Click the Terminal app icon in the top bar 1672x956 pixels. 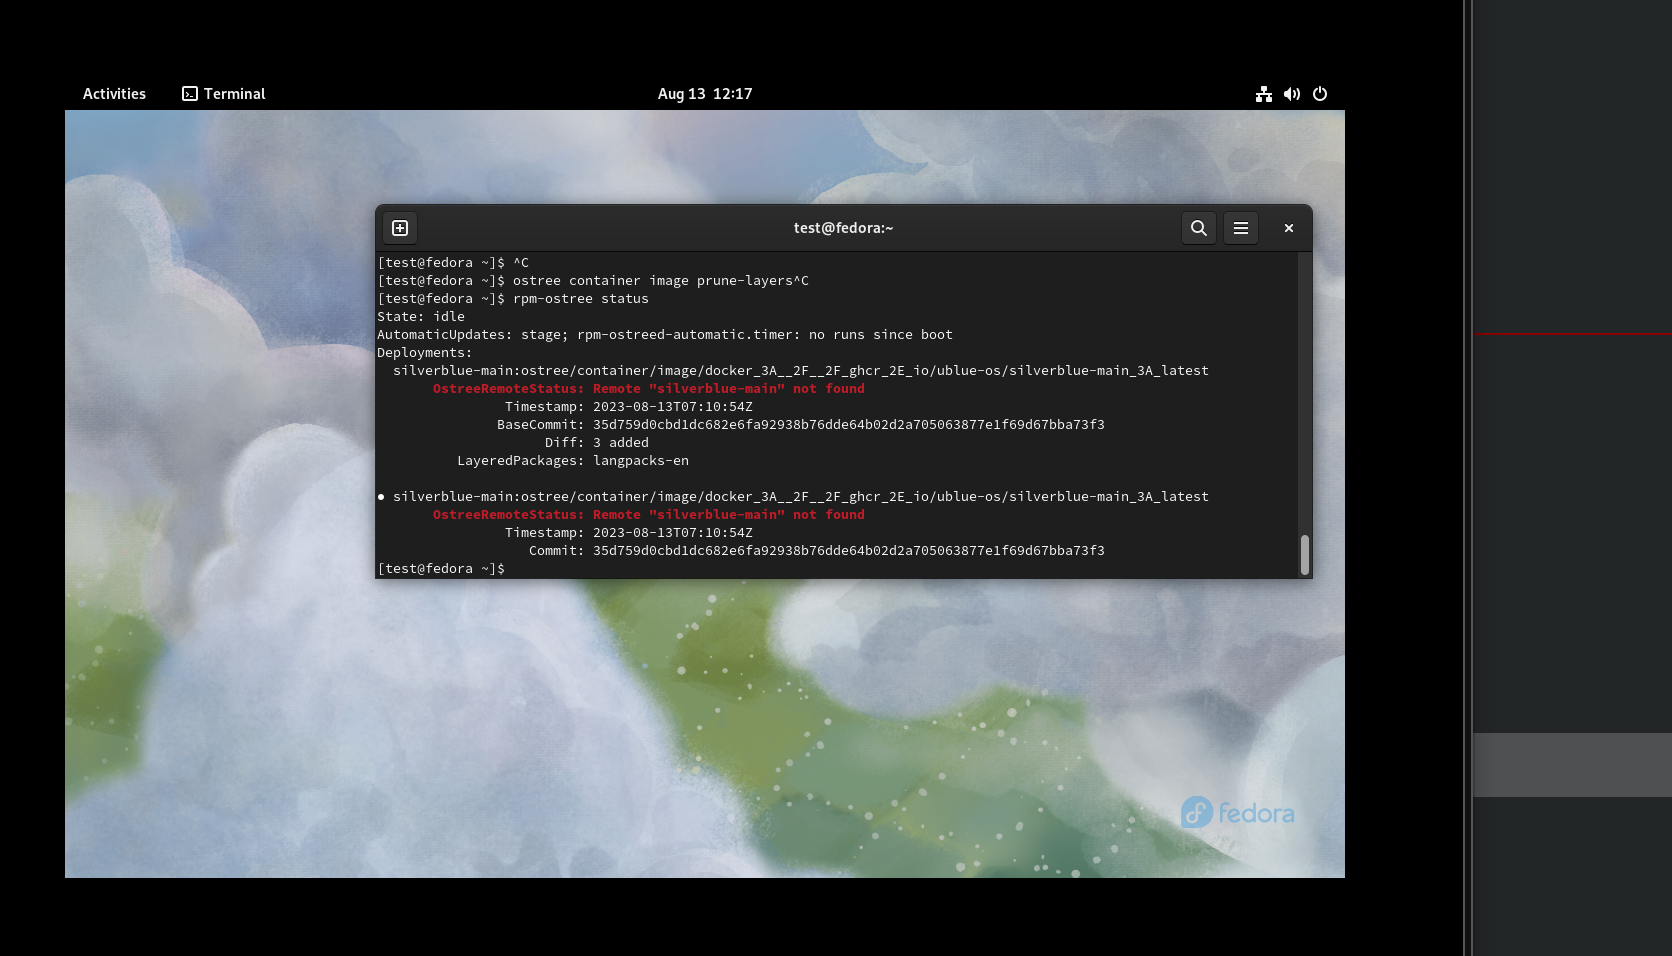[188, 93]
